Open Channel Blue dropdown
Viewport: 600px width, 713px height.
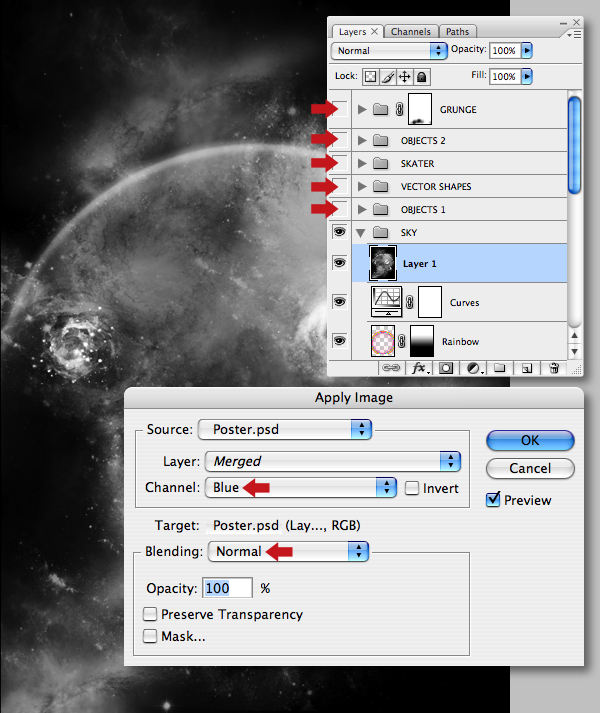(x=301, y=487)
